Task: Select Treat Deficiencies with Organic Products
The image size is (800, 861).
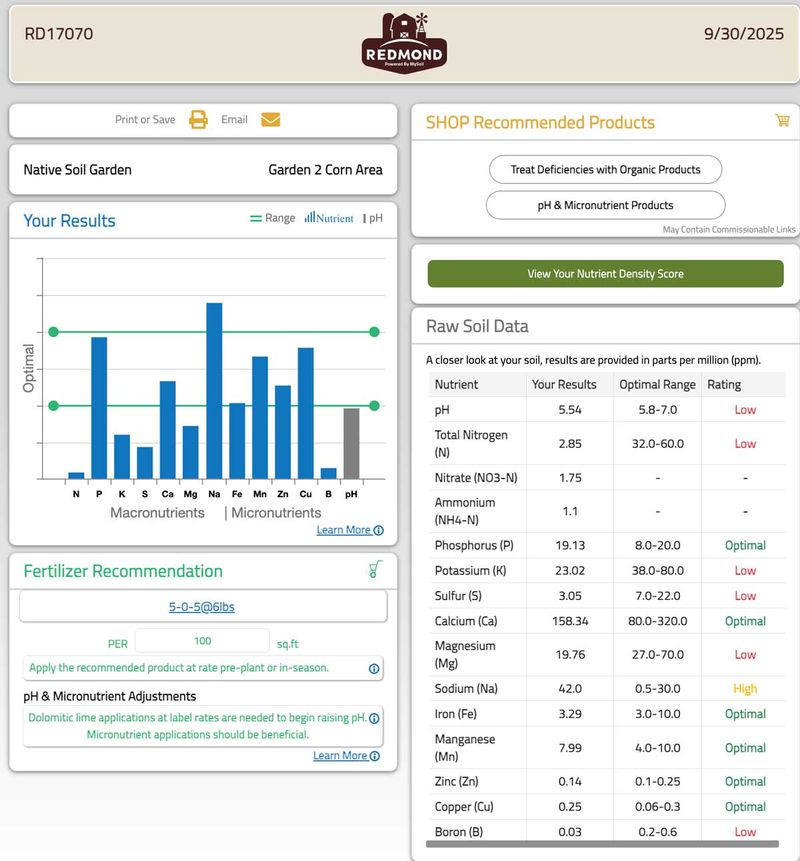Action: click(605, 170)
